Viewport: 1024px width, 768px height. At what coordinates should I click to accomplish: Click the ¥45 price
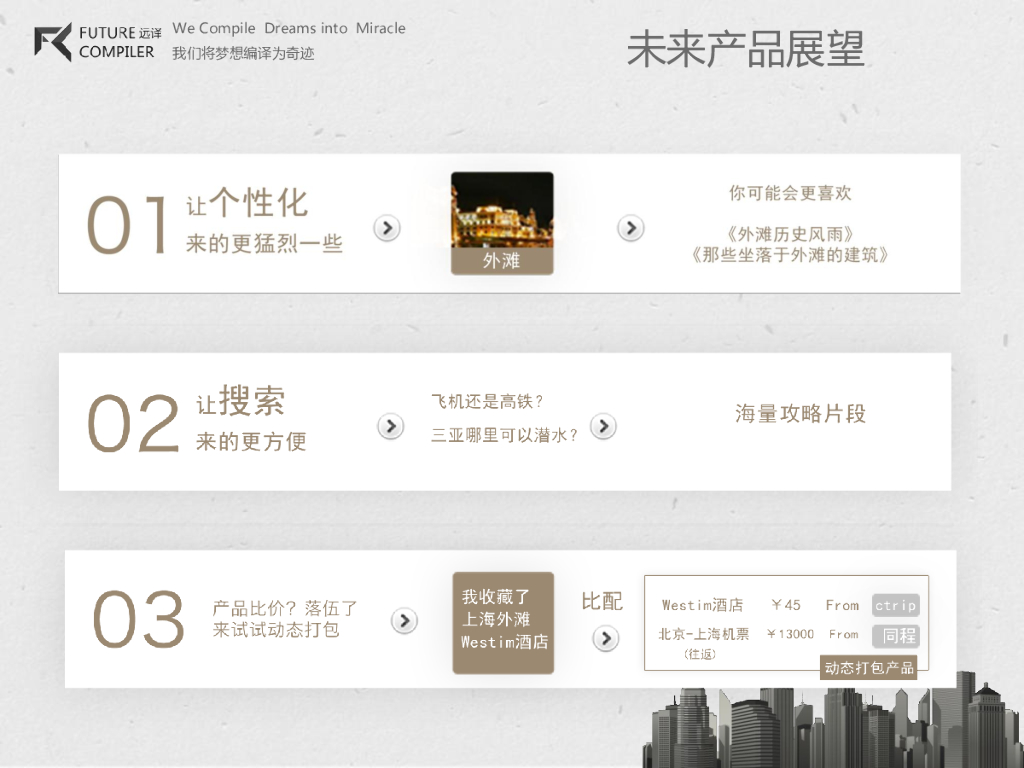[x=786, y=605]
